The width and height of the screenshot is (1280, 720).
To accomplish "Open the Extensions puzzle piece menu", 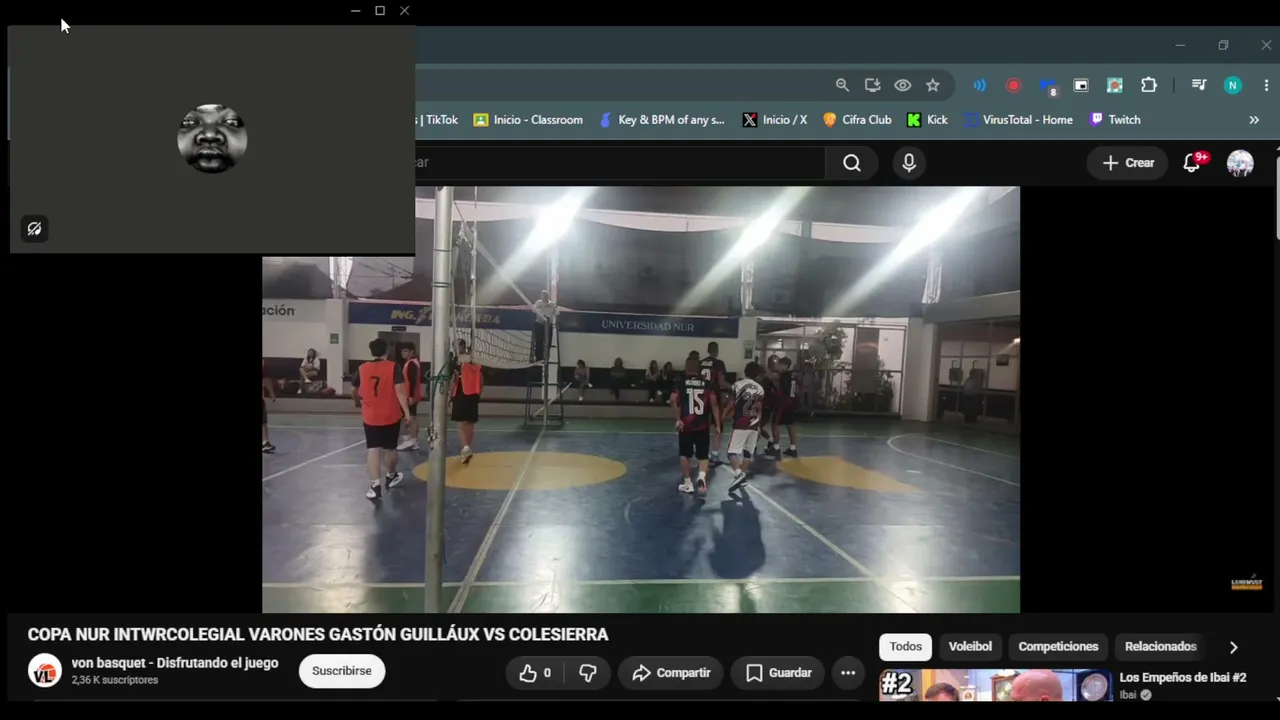I will [x=1149, y=86].
